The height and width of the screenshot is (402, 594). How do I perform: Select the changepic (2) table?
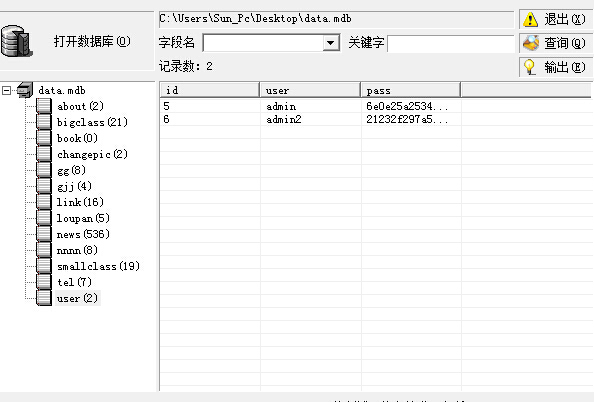pyautogui.click(x=92, y=155)
